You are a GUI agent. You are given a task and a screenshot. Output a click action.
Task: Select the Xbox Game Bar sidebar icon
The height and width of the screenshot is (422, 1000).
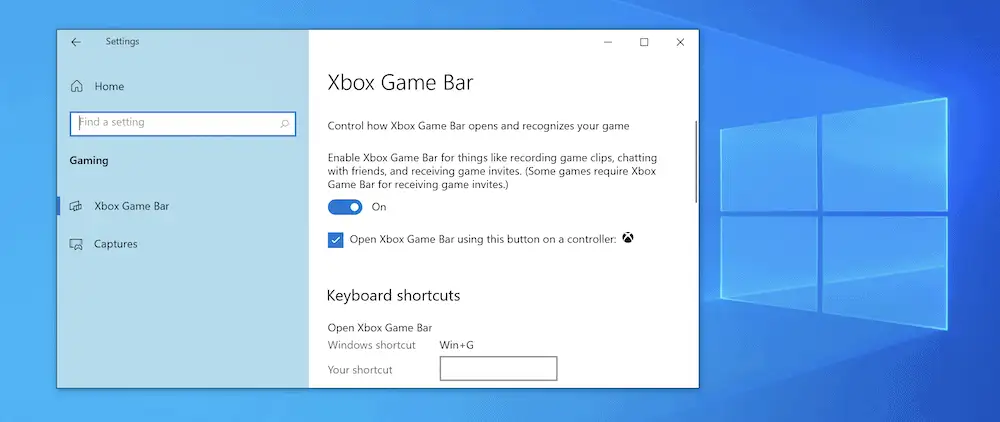click(76, 206)
